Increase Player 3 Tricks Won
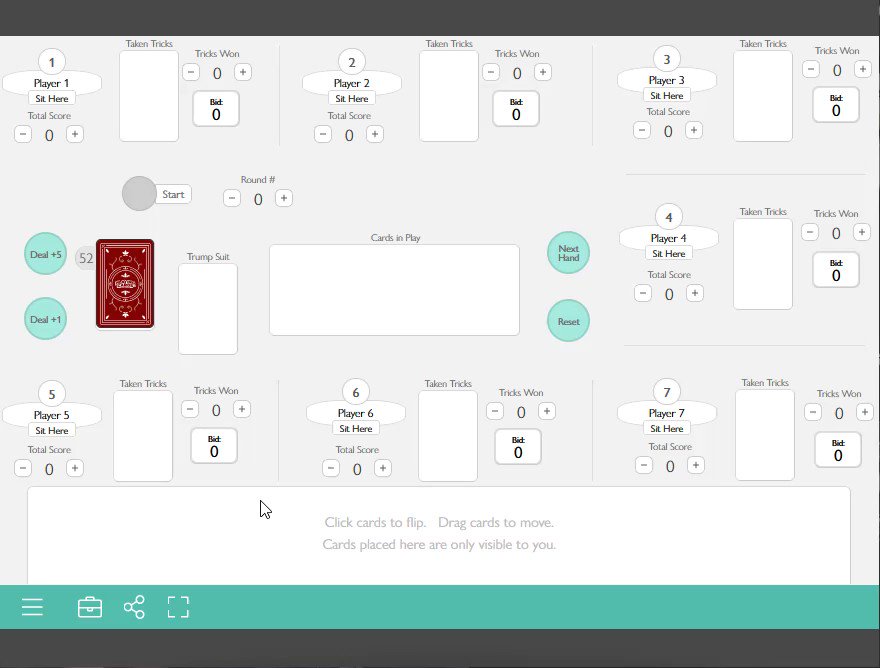 point(863,69)
